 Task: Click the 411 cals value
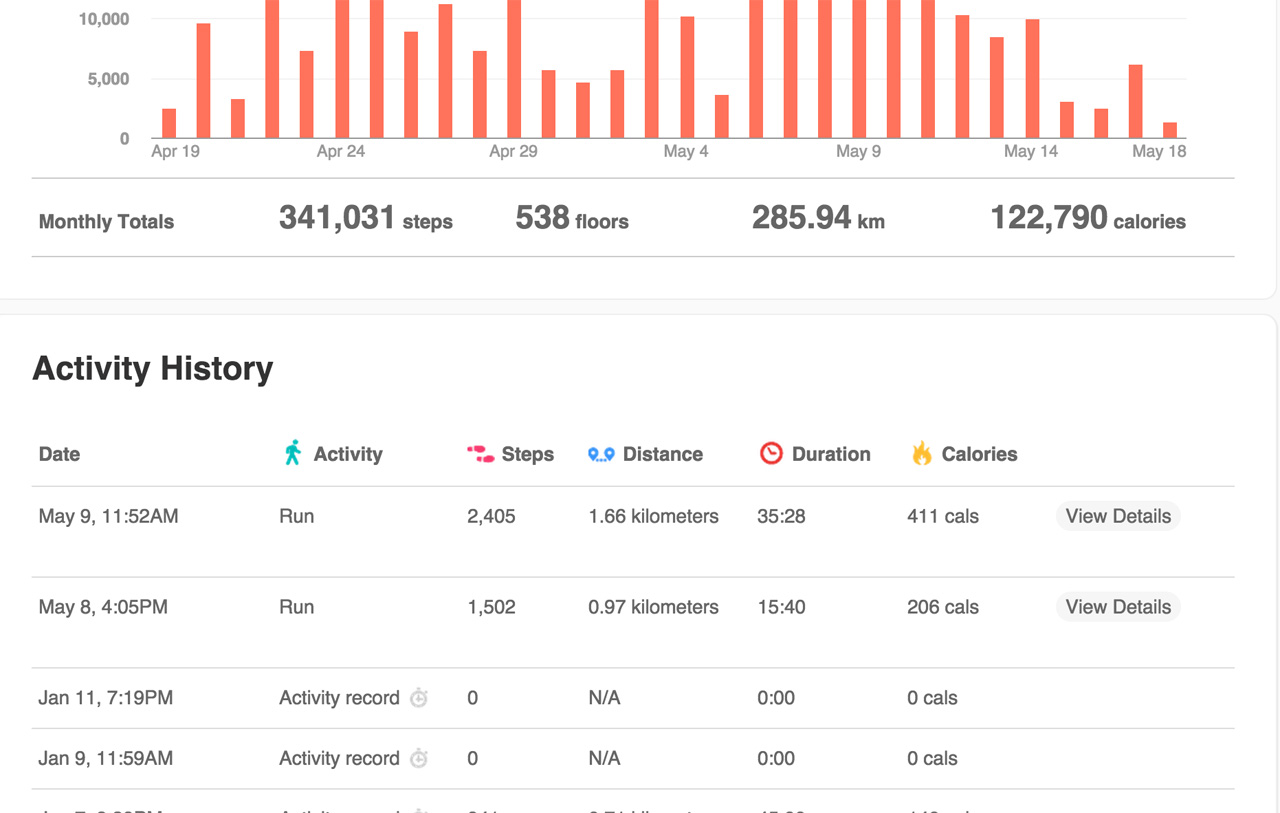click(943, 517)
